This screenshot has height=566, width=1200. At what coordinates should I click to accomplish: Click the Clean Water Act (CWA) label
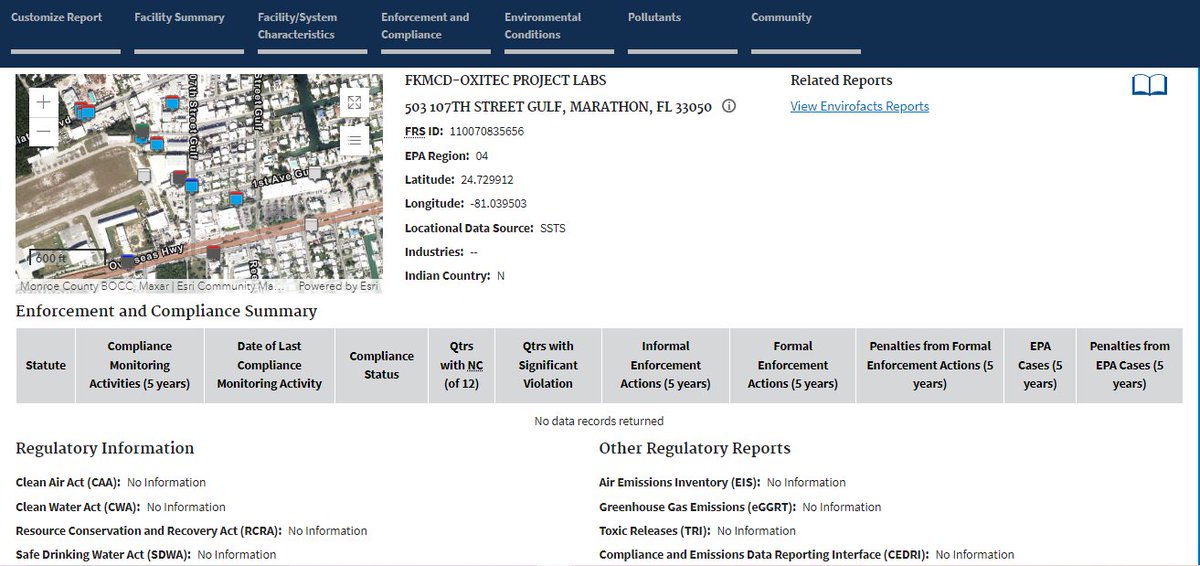point(79,507)
